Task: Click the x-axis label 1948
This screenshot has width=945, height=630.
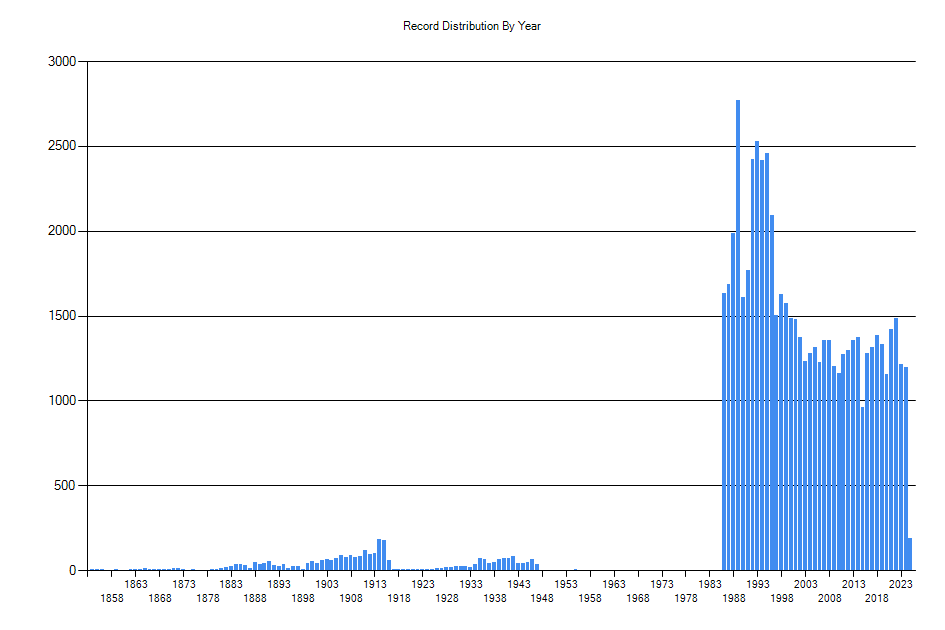Action: coord(542,598)
